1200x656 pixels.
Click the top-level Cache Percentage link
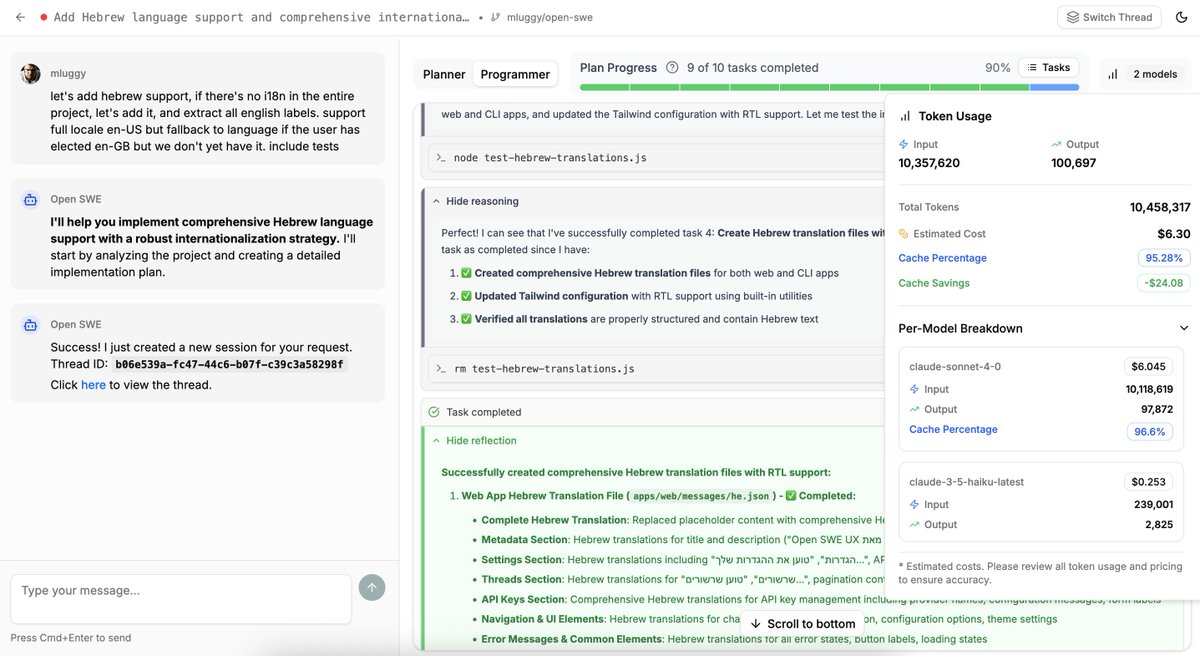(942, 258)
